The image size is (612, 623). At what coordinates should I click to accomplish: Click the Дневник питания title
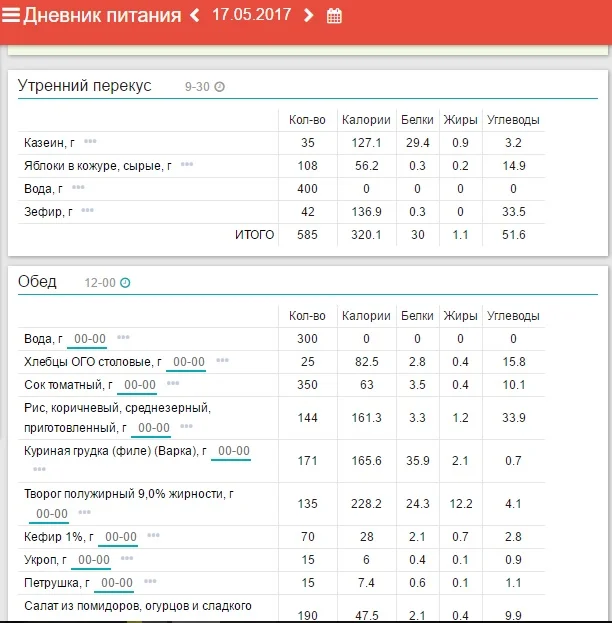[x=102, y=15]
